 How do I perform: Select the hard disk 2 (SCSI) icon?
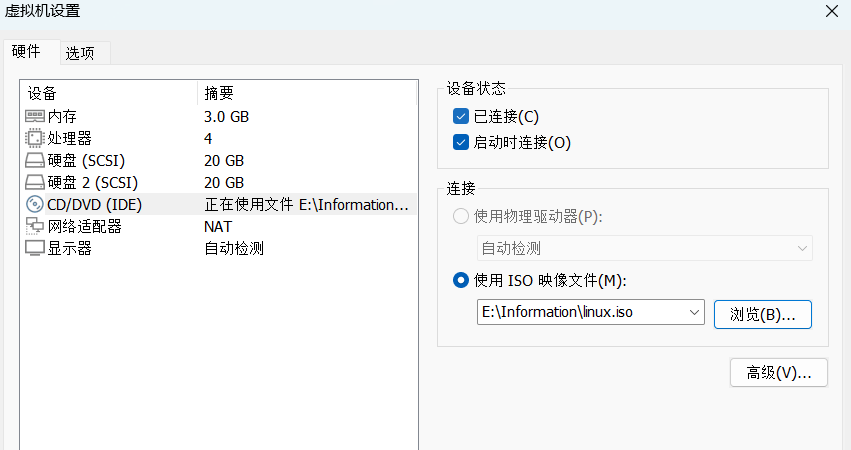[x=35, y=182]
